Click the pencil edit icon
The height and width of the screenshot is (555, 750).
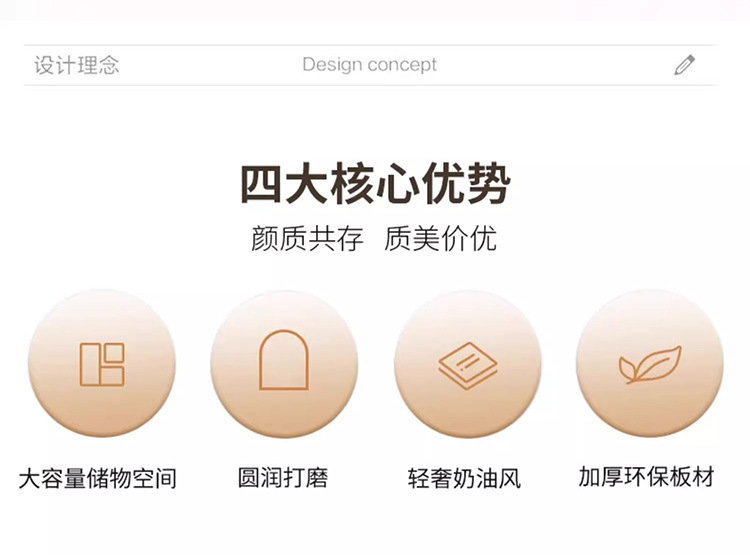(684, 65)
